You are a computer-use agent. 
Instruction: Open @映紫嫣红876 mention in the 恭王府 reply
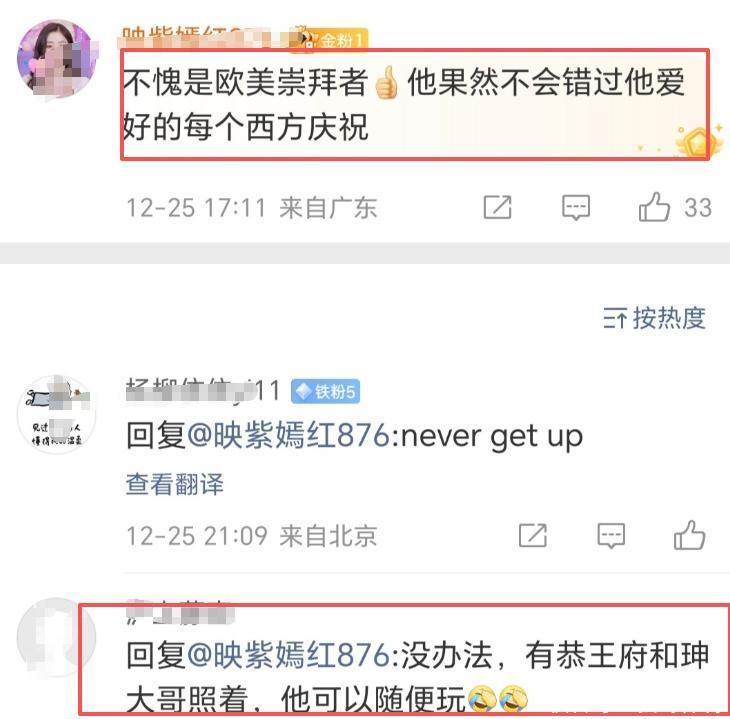[288, 655]
